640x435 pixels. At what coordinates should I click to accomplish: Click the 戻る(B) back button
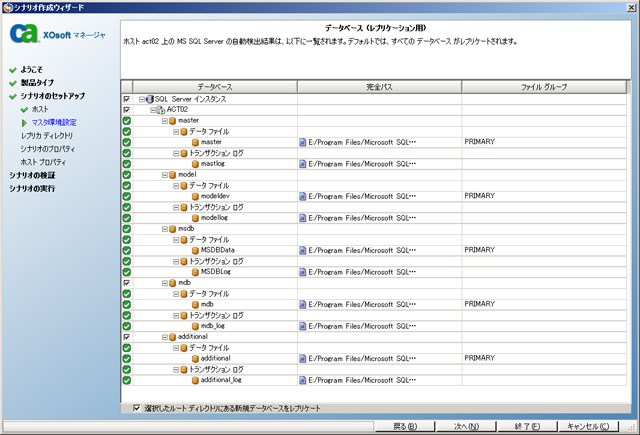click(x=404, y=426)
